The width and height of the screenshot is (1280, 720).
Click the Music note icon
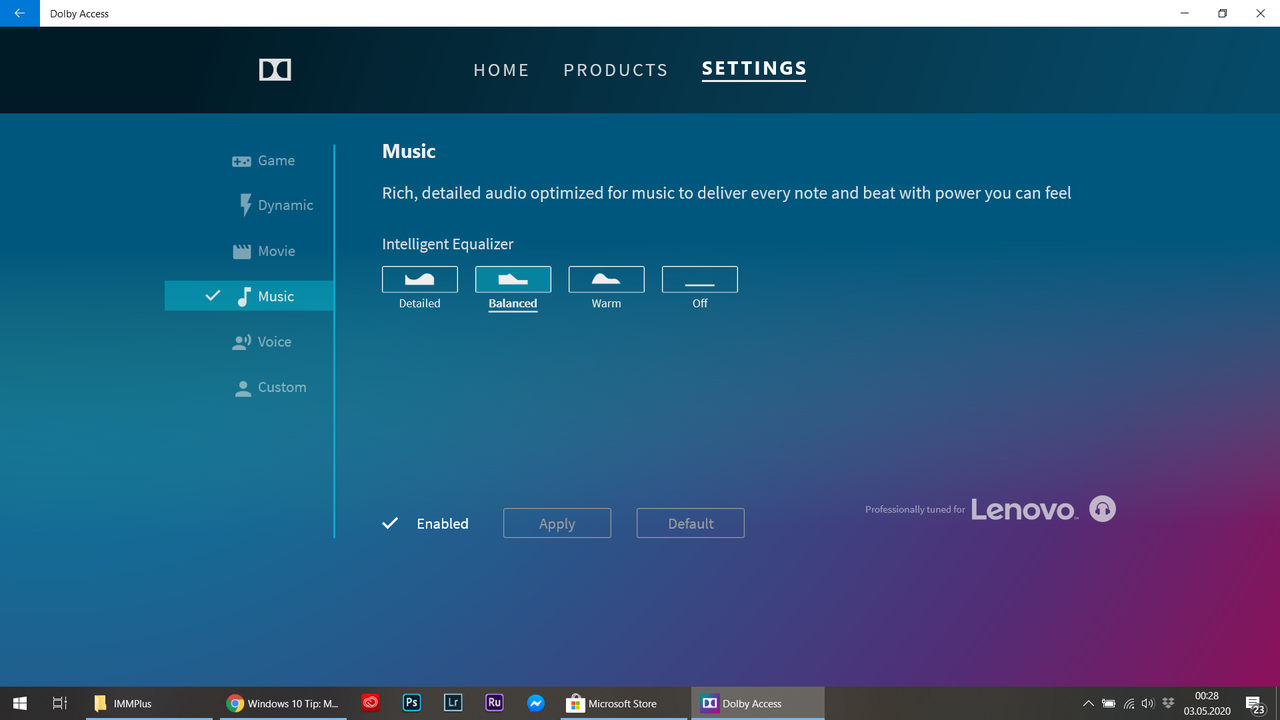243,296
